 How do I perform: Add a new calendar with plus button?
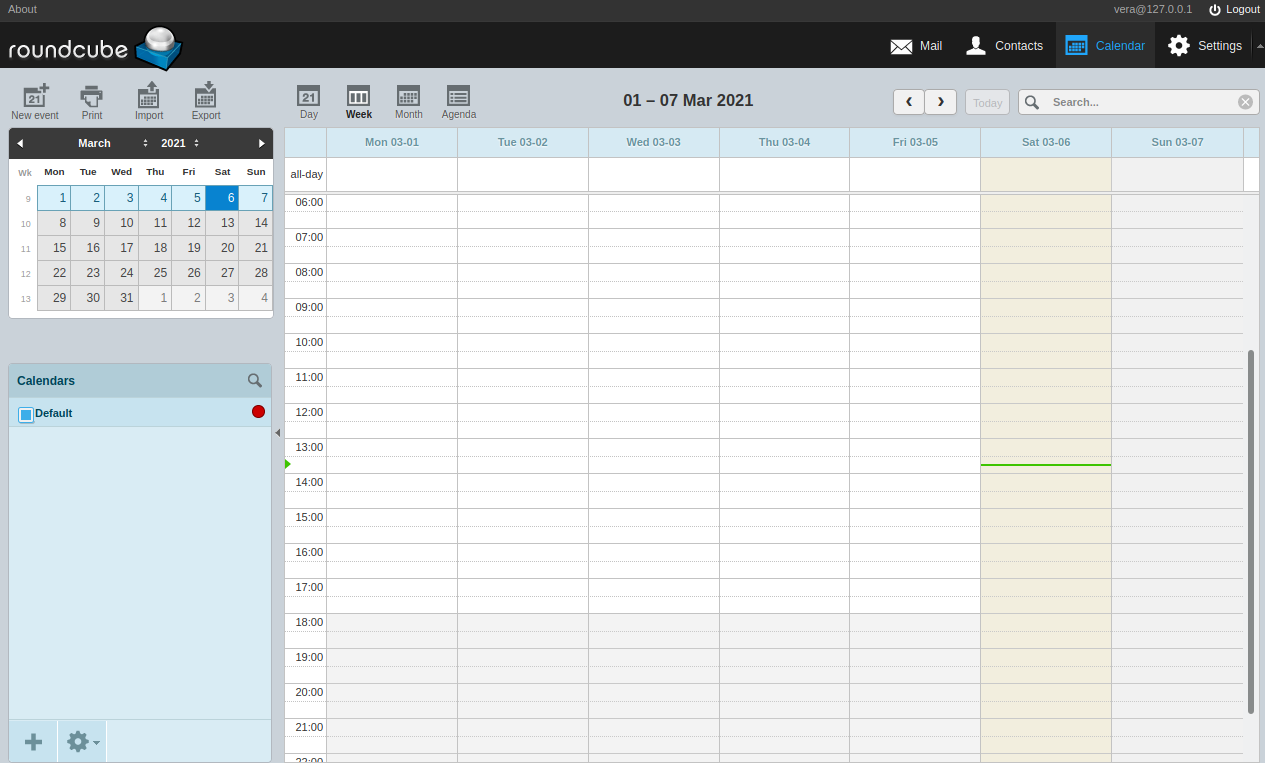click(x=33, y=742)
